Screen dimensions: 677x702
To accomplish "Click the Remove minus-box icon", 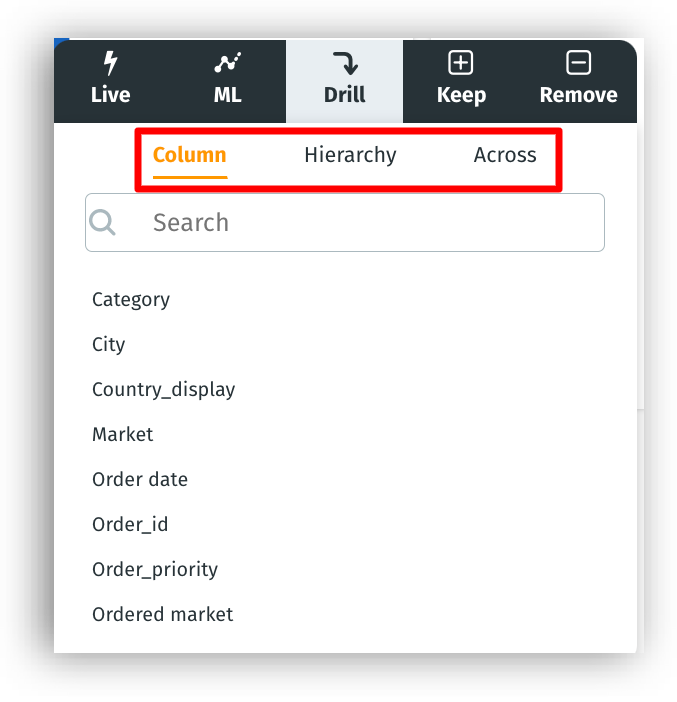I will point(578,64).
